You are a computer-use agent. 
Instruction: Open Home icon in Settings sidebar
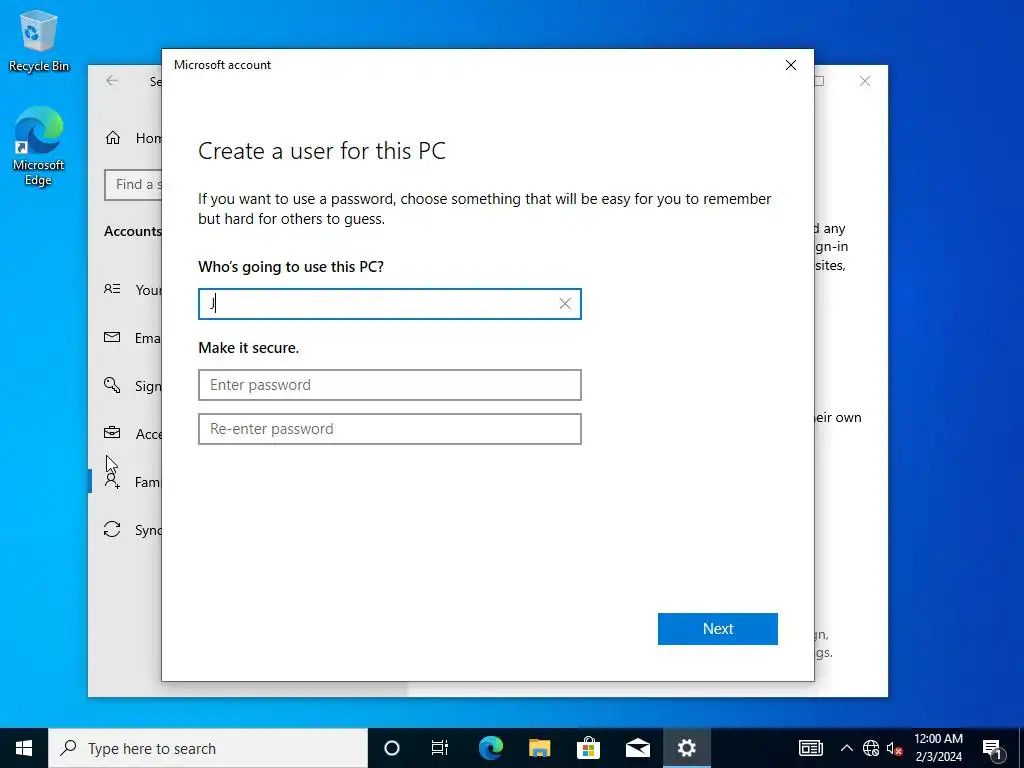(x=113, y=138)
